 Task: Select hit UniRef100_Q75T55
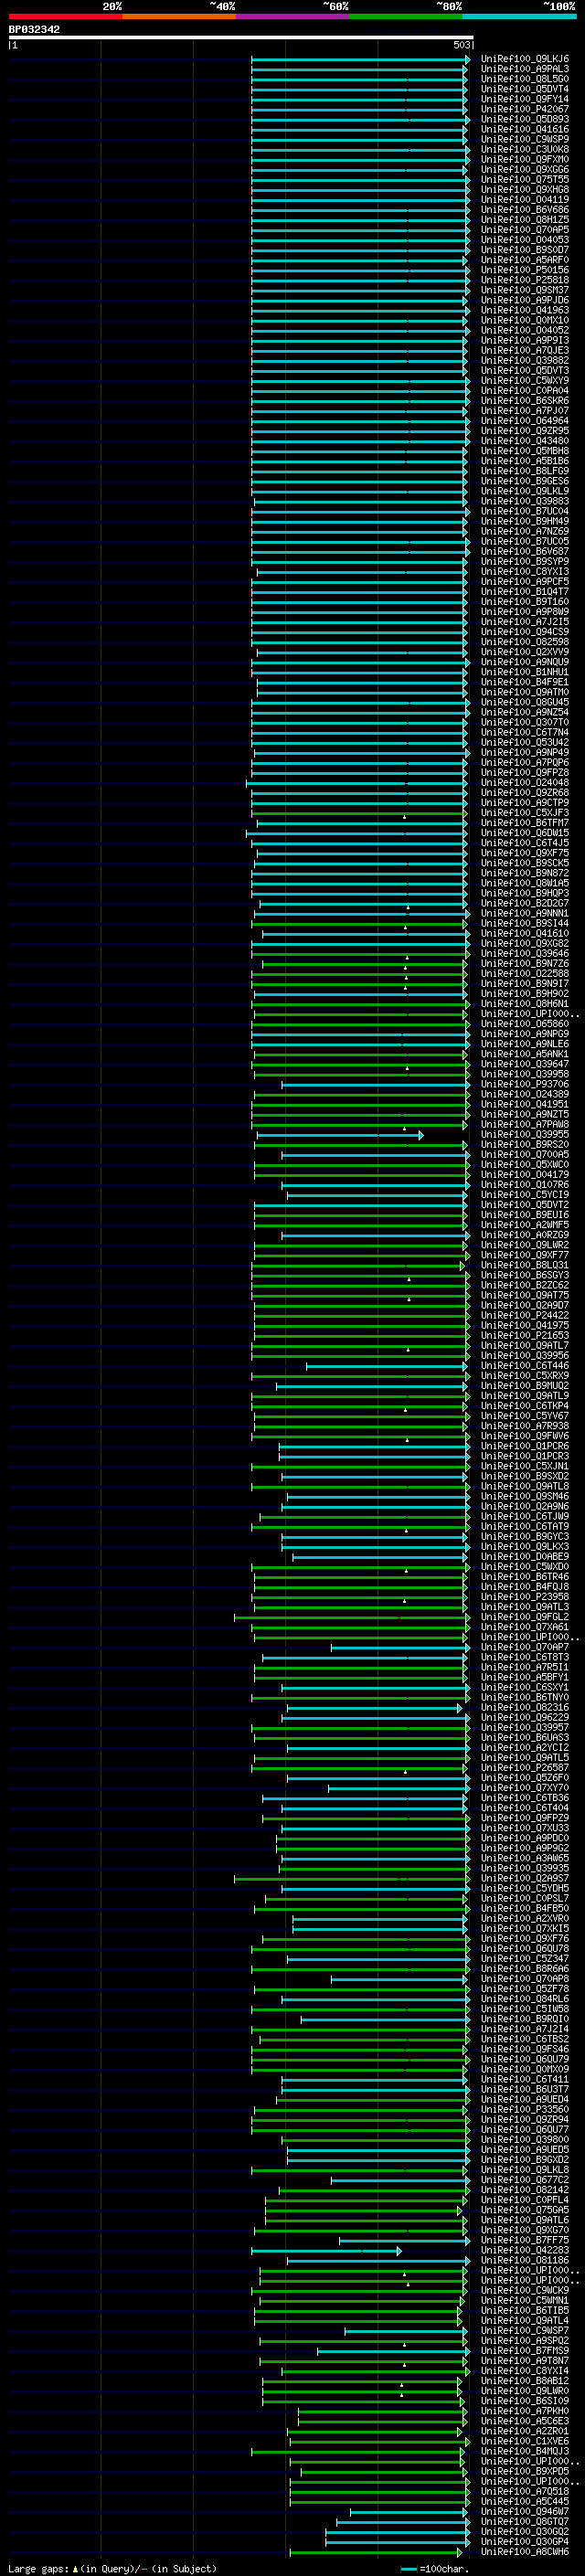click(525, 180)
